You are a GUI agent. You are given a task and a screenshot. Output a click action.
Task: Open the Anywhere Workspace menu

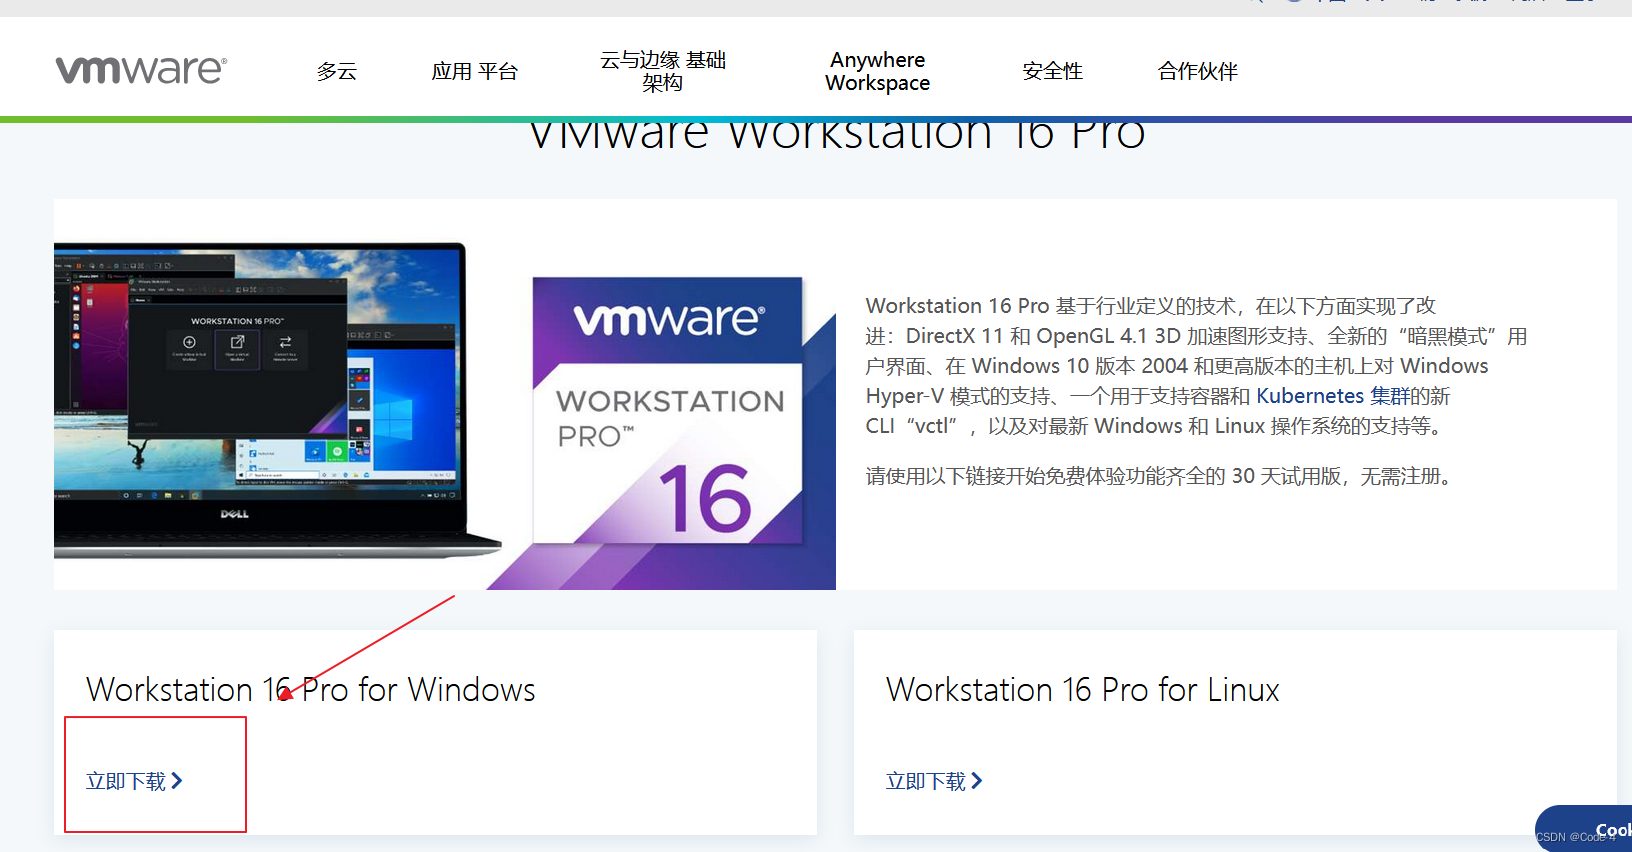(x=878, y=71)
